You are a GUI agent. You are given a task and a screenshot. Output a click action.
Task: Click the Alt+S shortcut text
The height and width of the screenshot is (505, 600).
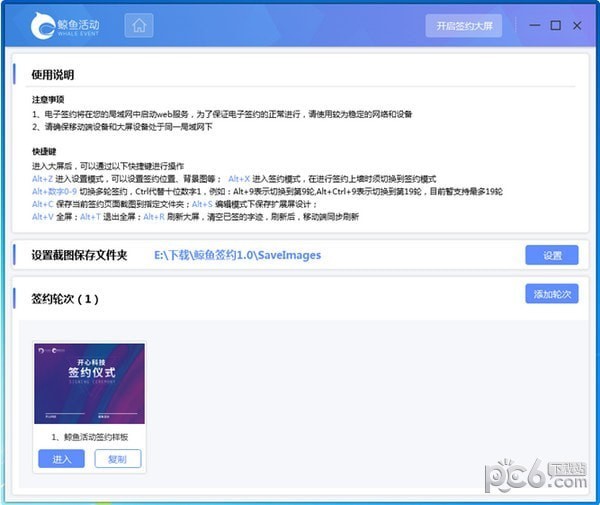[x=202, y=204]
